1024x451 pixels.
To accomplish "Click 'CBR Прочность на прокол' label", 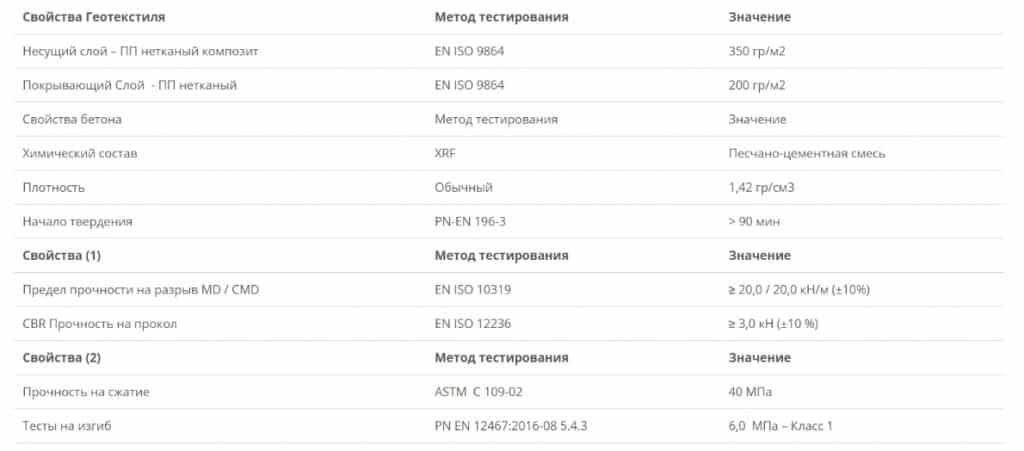I will tap(99, 324).
